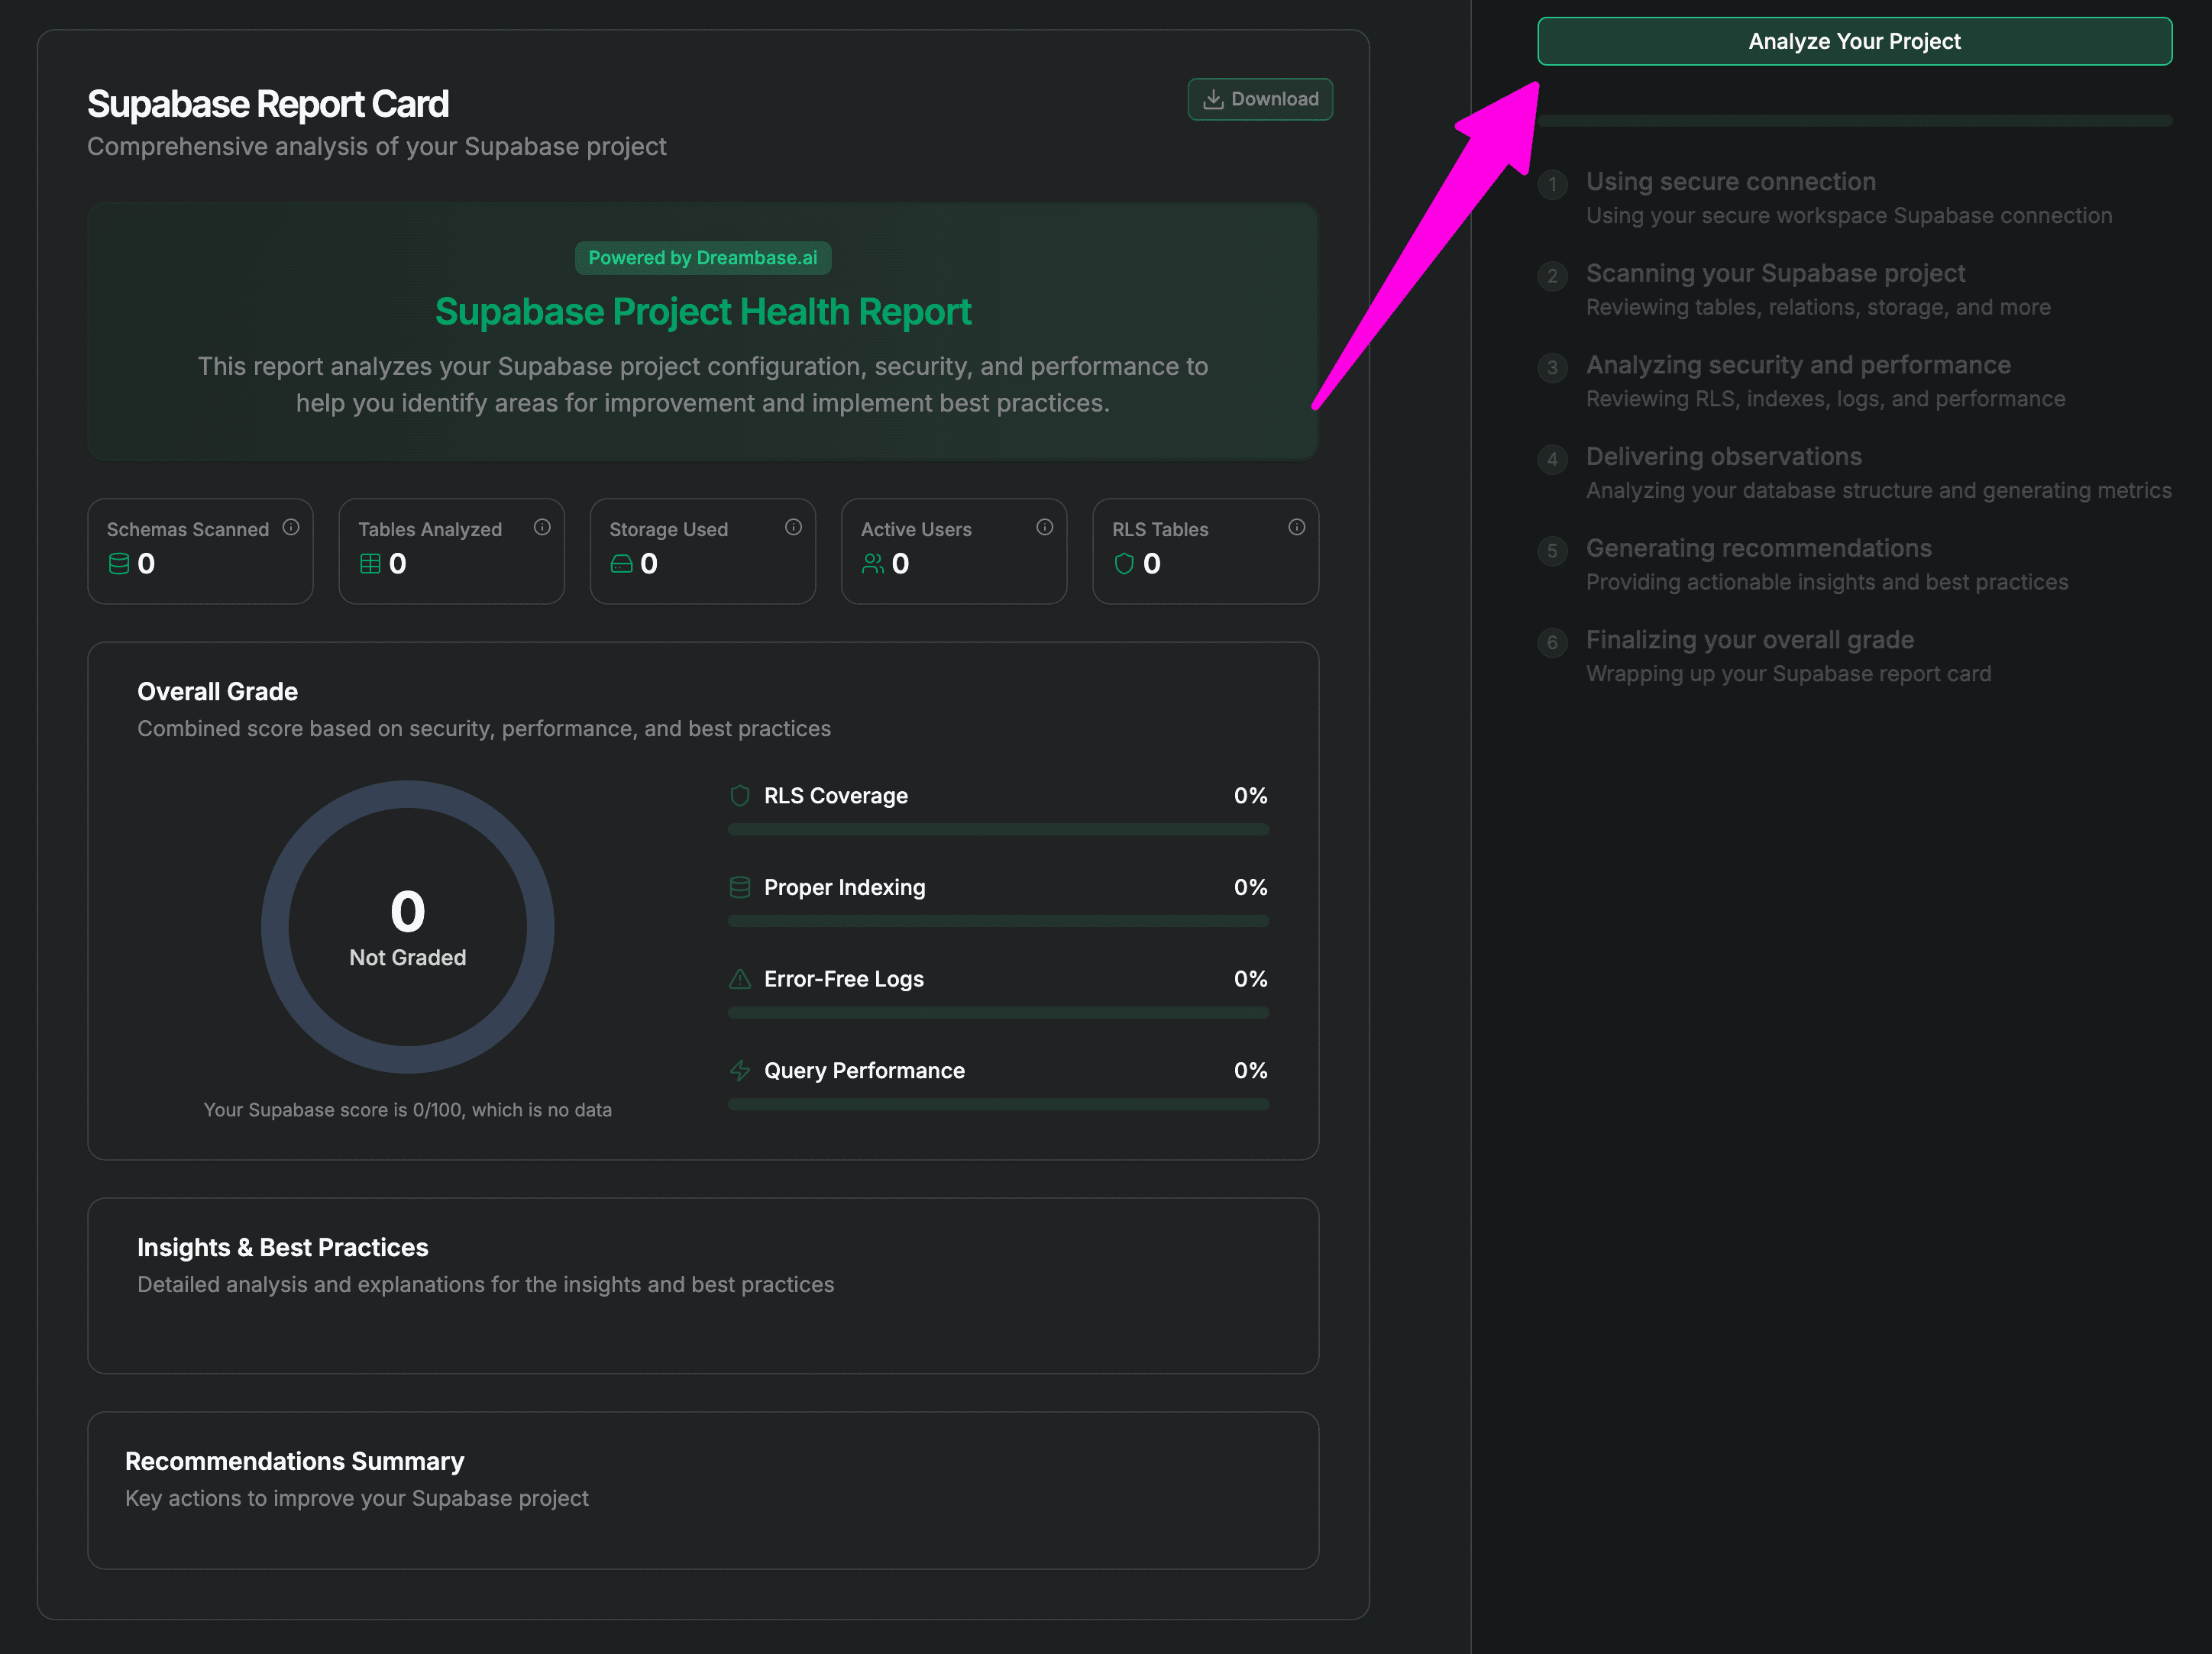
Task: Click the Active Users info icon
Action: pos(1044,527)
